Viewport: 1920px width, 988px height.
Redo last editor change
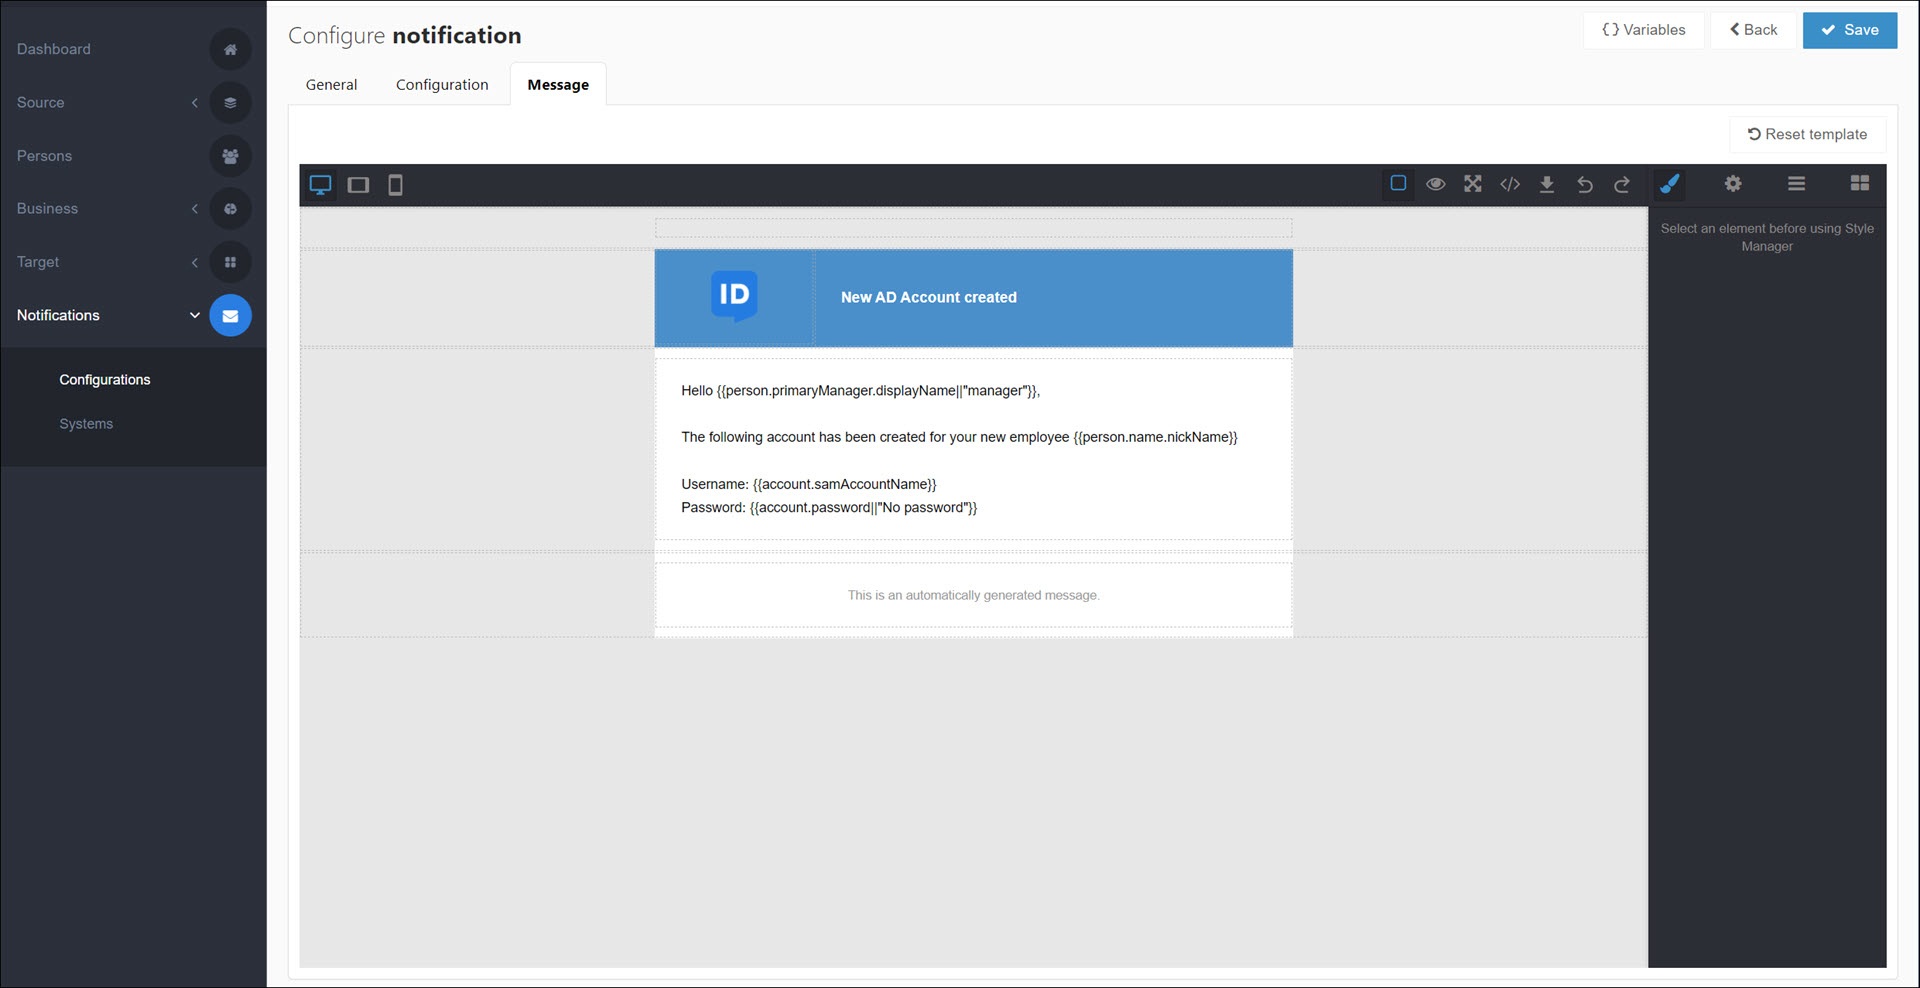tap(1622, 184)
